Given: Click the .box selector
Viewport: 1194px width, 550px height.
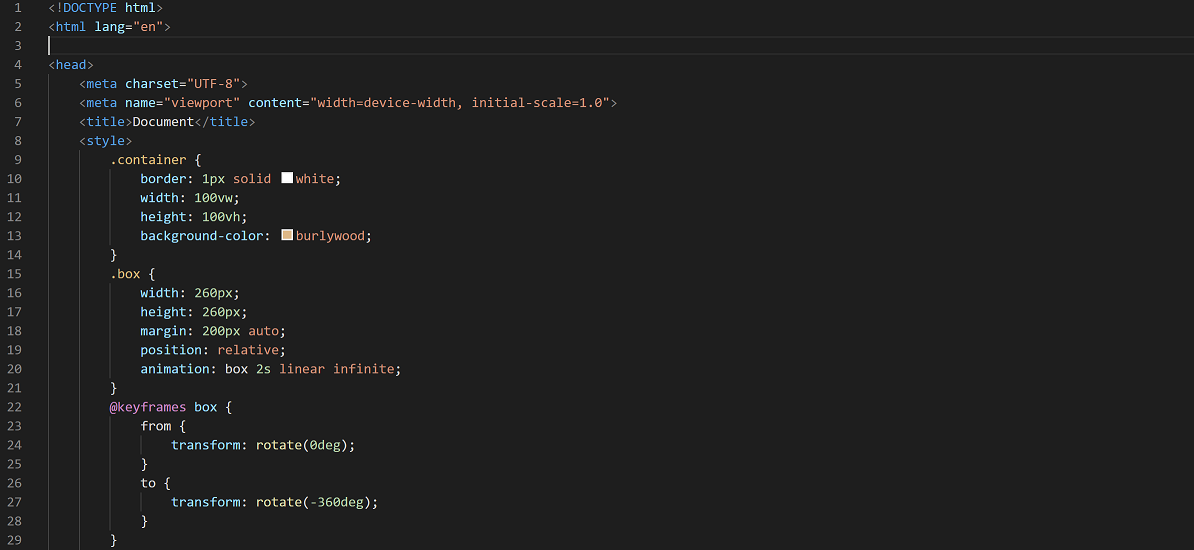Looking at the screenshot, I should [x=128, y=274].
